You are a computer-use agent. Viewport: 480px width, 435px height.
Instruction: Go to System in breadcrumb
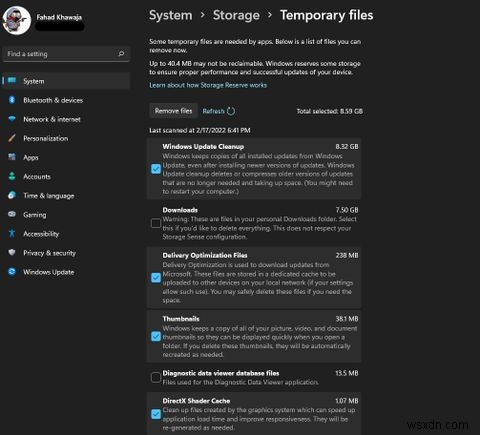[171, 15]
